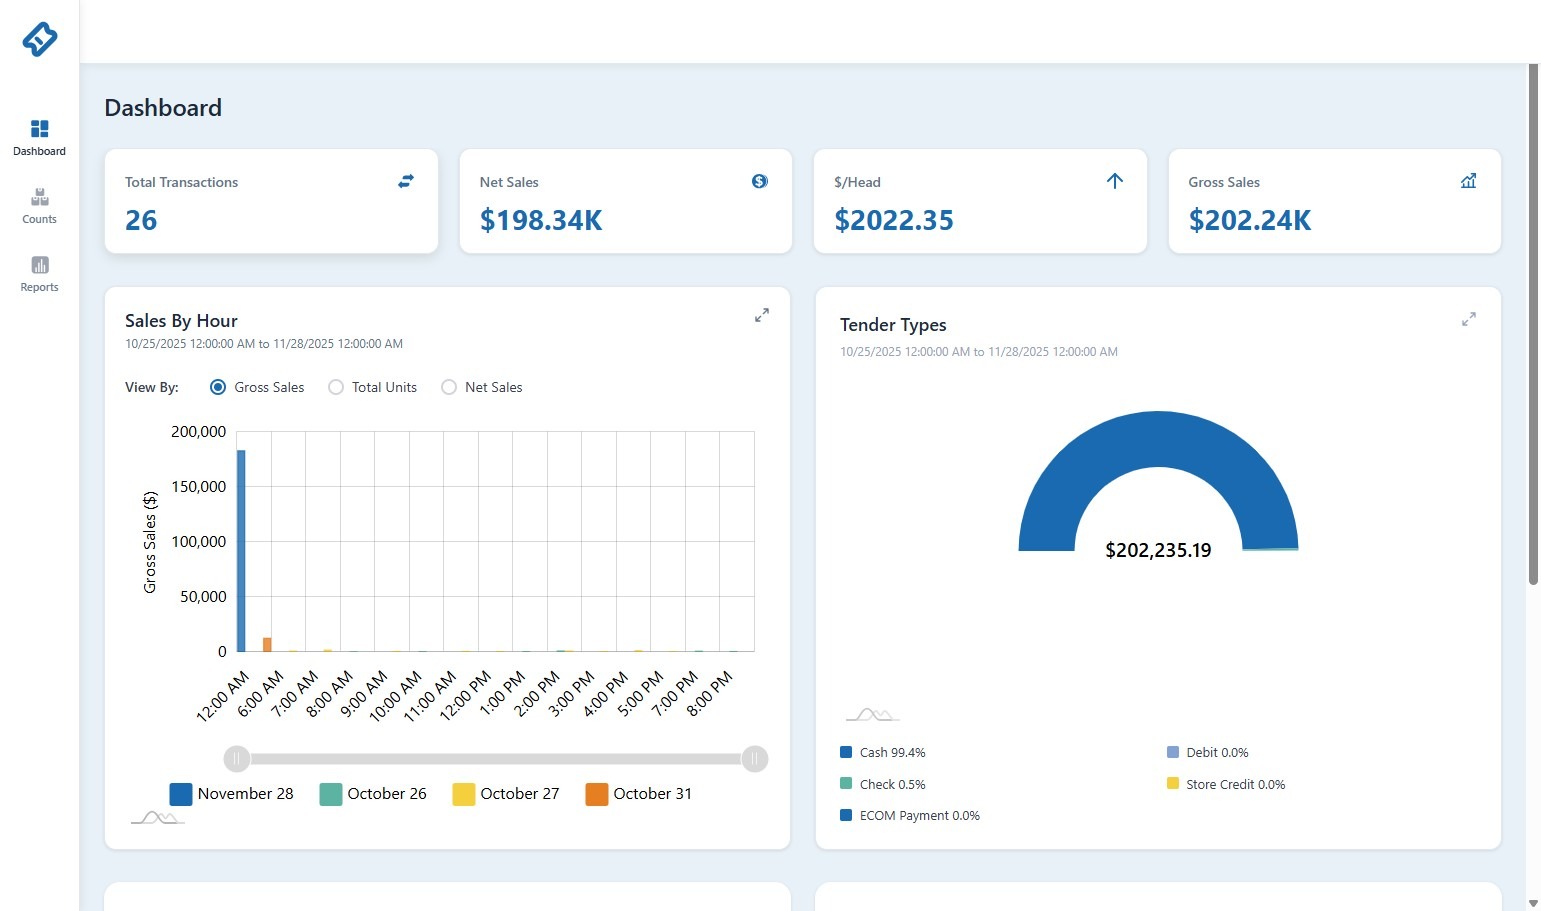Toggle the Store Credit 0.0% legend entry
1541x911 pixels.
[1226, 784]
